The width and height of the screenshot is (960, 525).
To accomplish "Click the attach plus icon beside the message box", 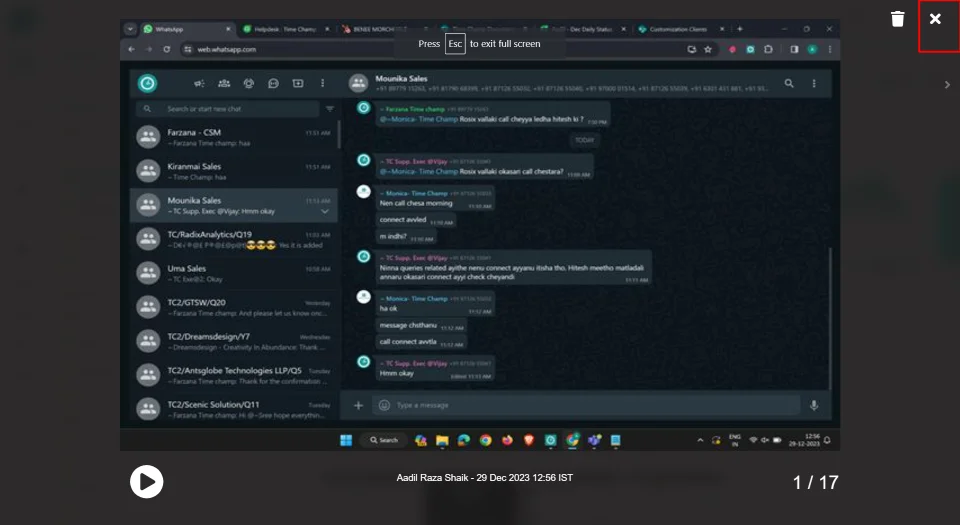I will point(358,405).
